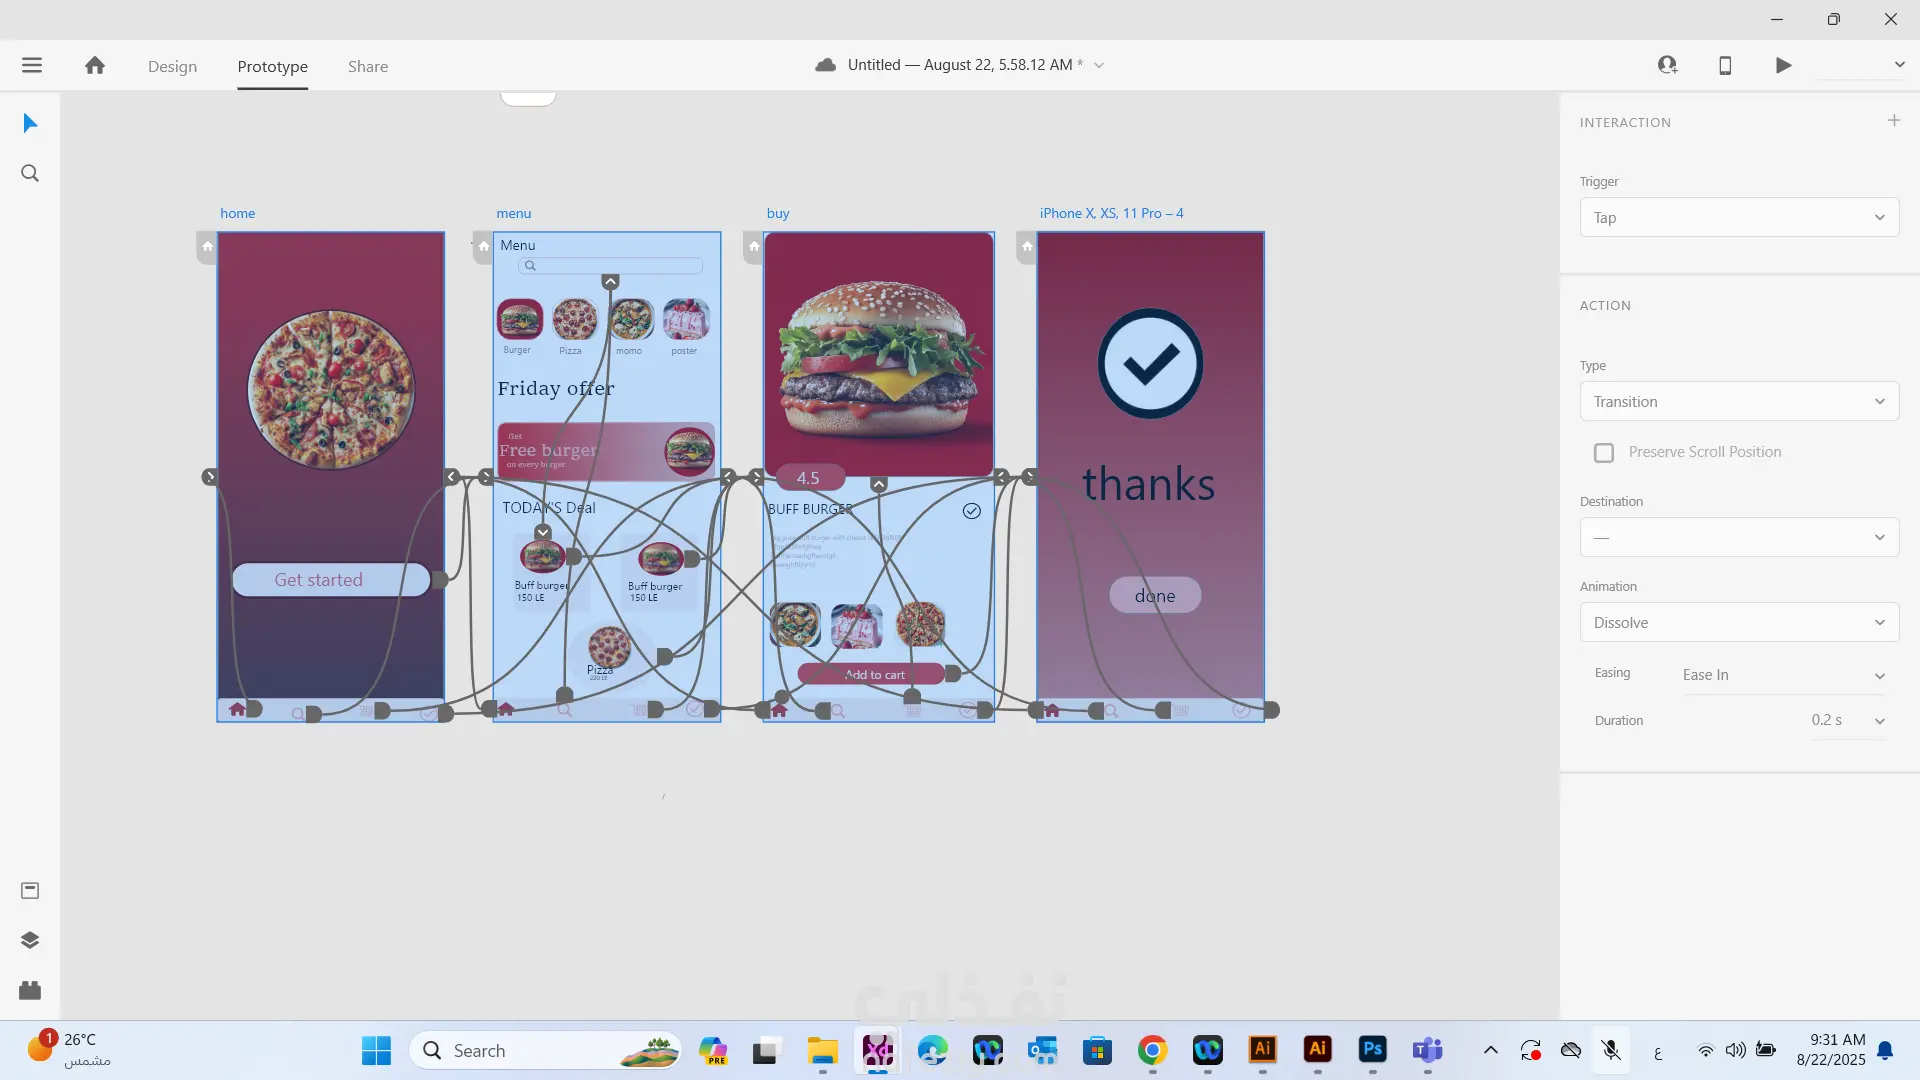Switch to the Share tab
This screenshot has width=1920, height=1080.
(368, 67)
